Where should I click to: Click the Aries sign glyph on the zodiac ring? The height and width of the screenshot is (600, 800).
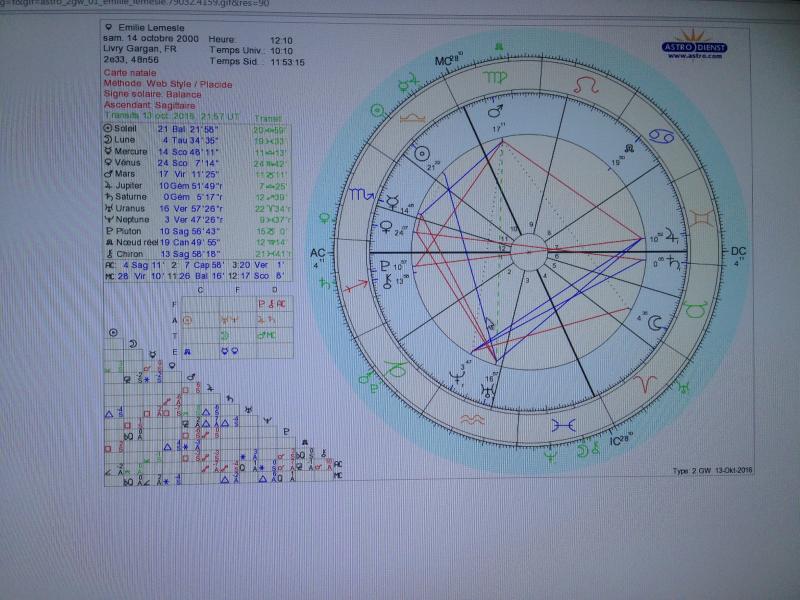(x=646, y=380)
